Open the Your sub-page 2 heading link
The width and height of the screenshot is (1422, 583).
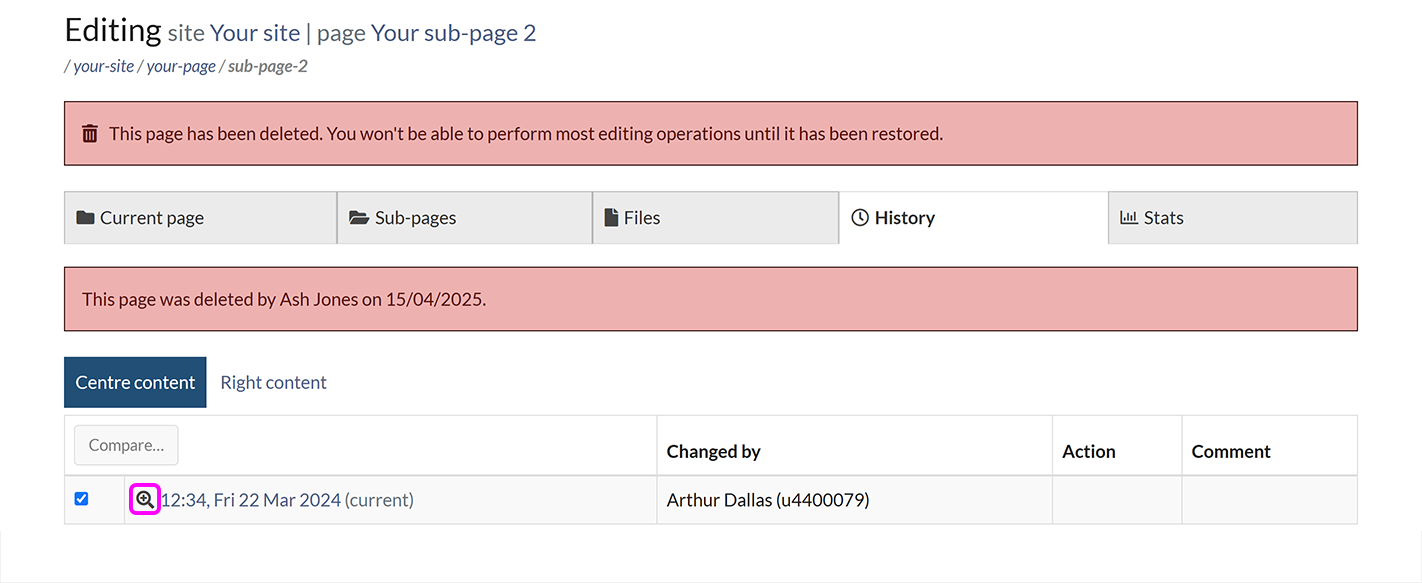click(x=453, y=33)
